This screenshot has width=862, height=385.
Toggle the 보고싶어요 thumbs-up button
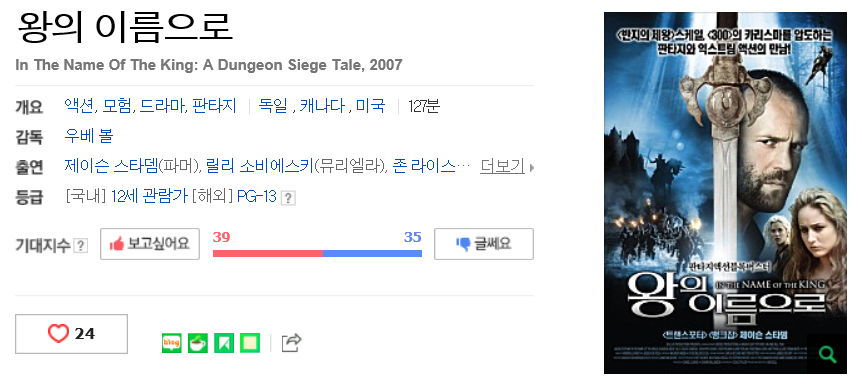[150, 244]
